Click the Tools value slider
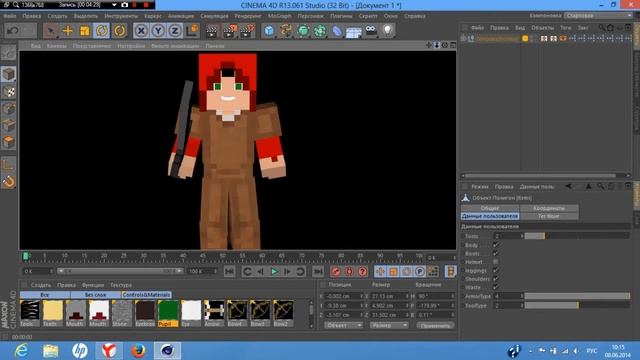 coord(577,236)
